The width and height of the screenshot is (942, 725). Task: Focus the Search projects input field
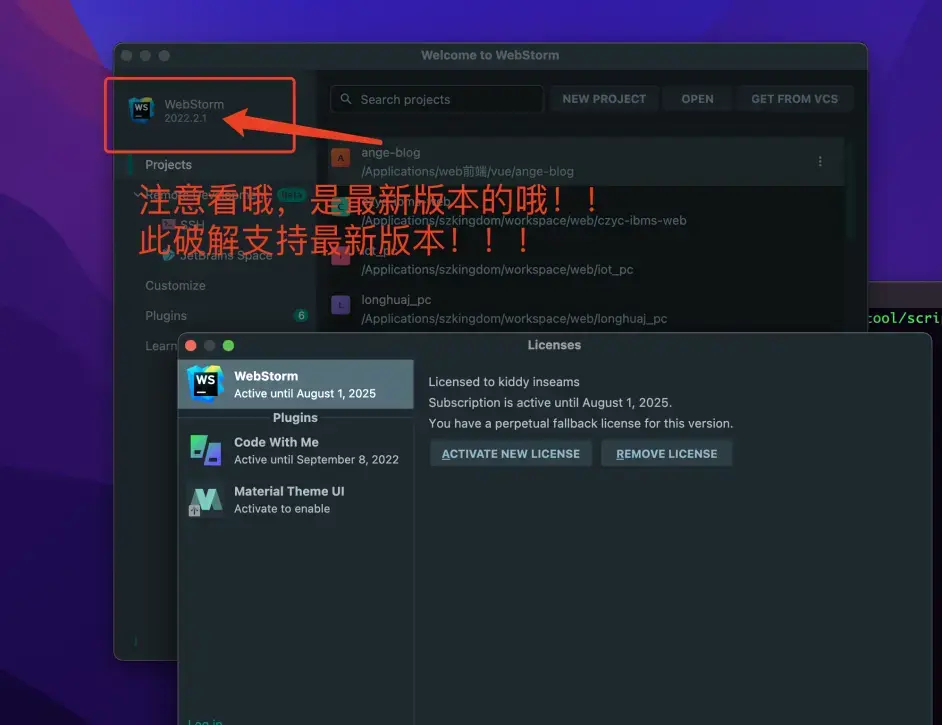pos(437,99)
